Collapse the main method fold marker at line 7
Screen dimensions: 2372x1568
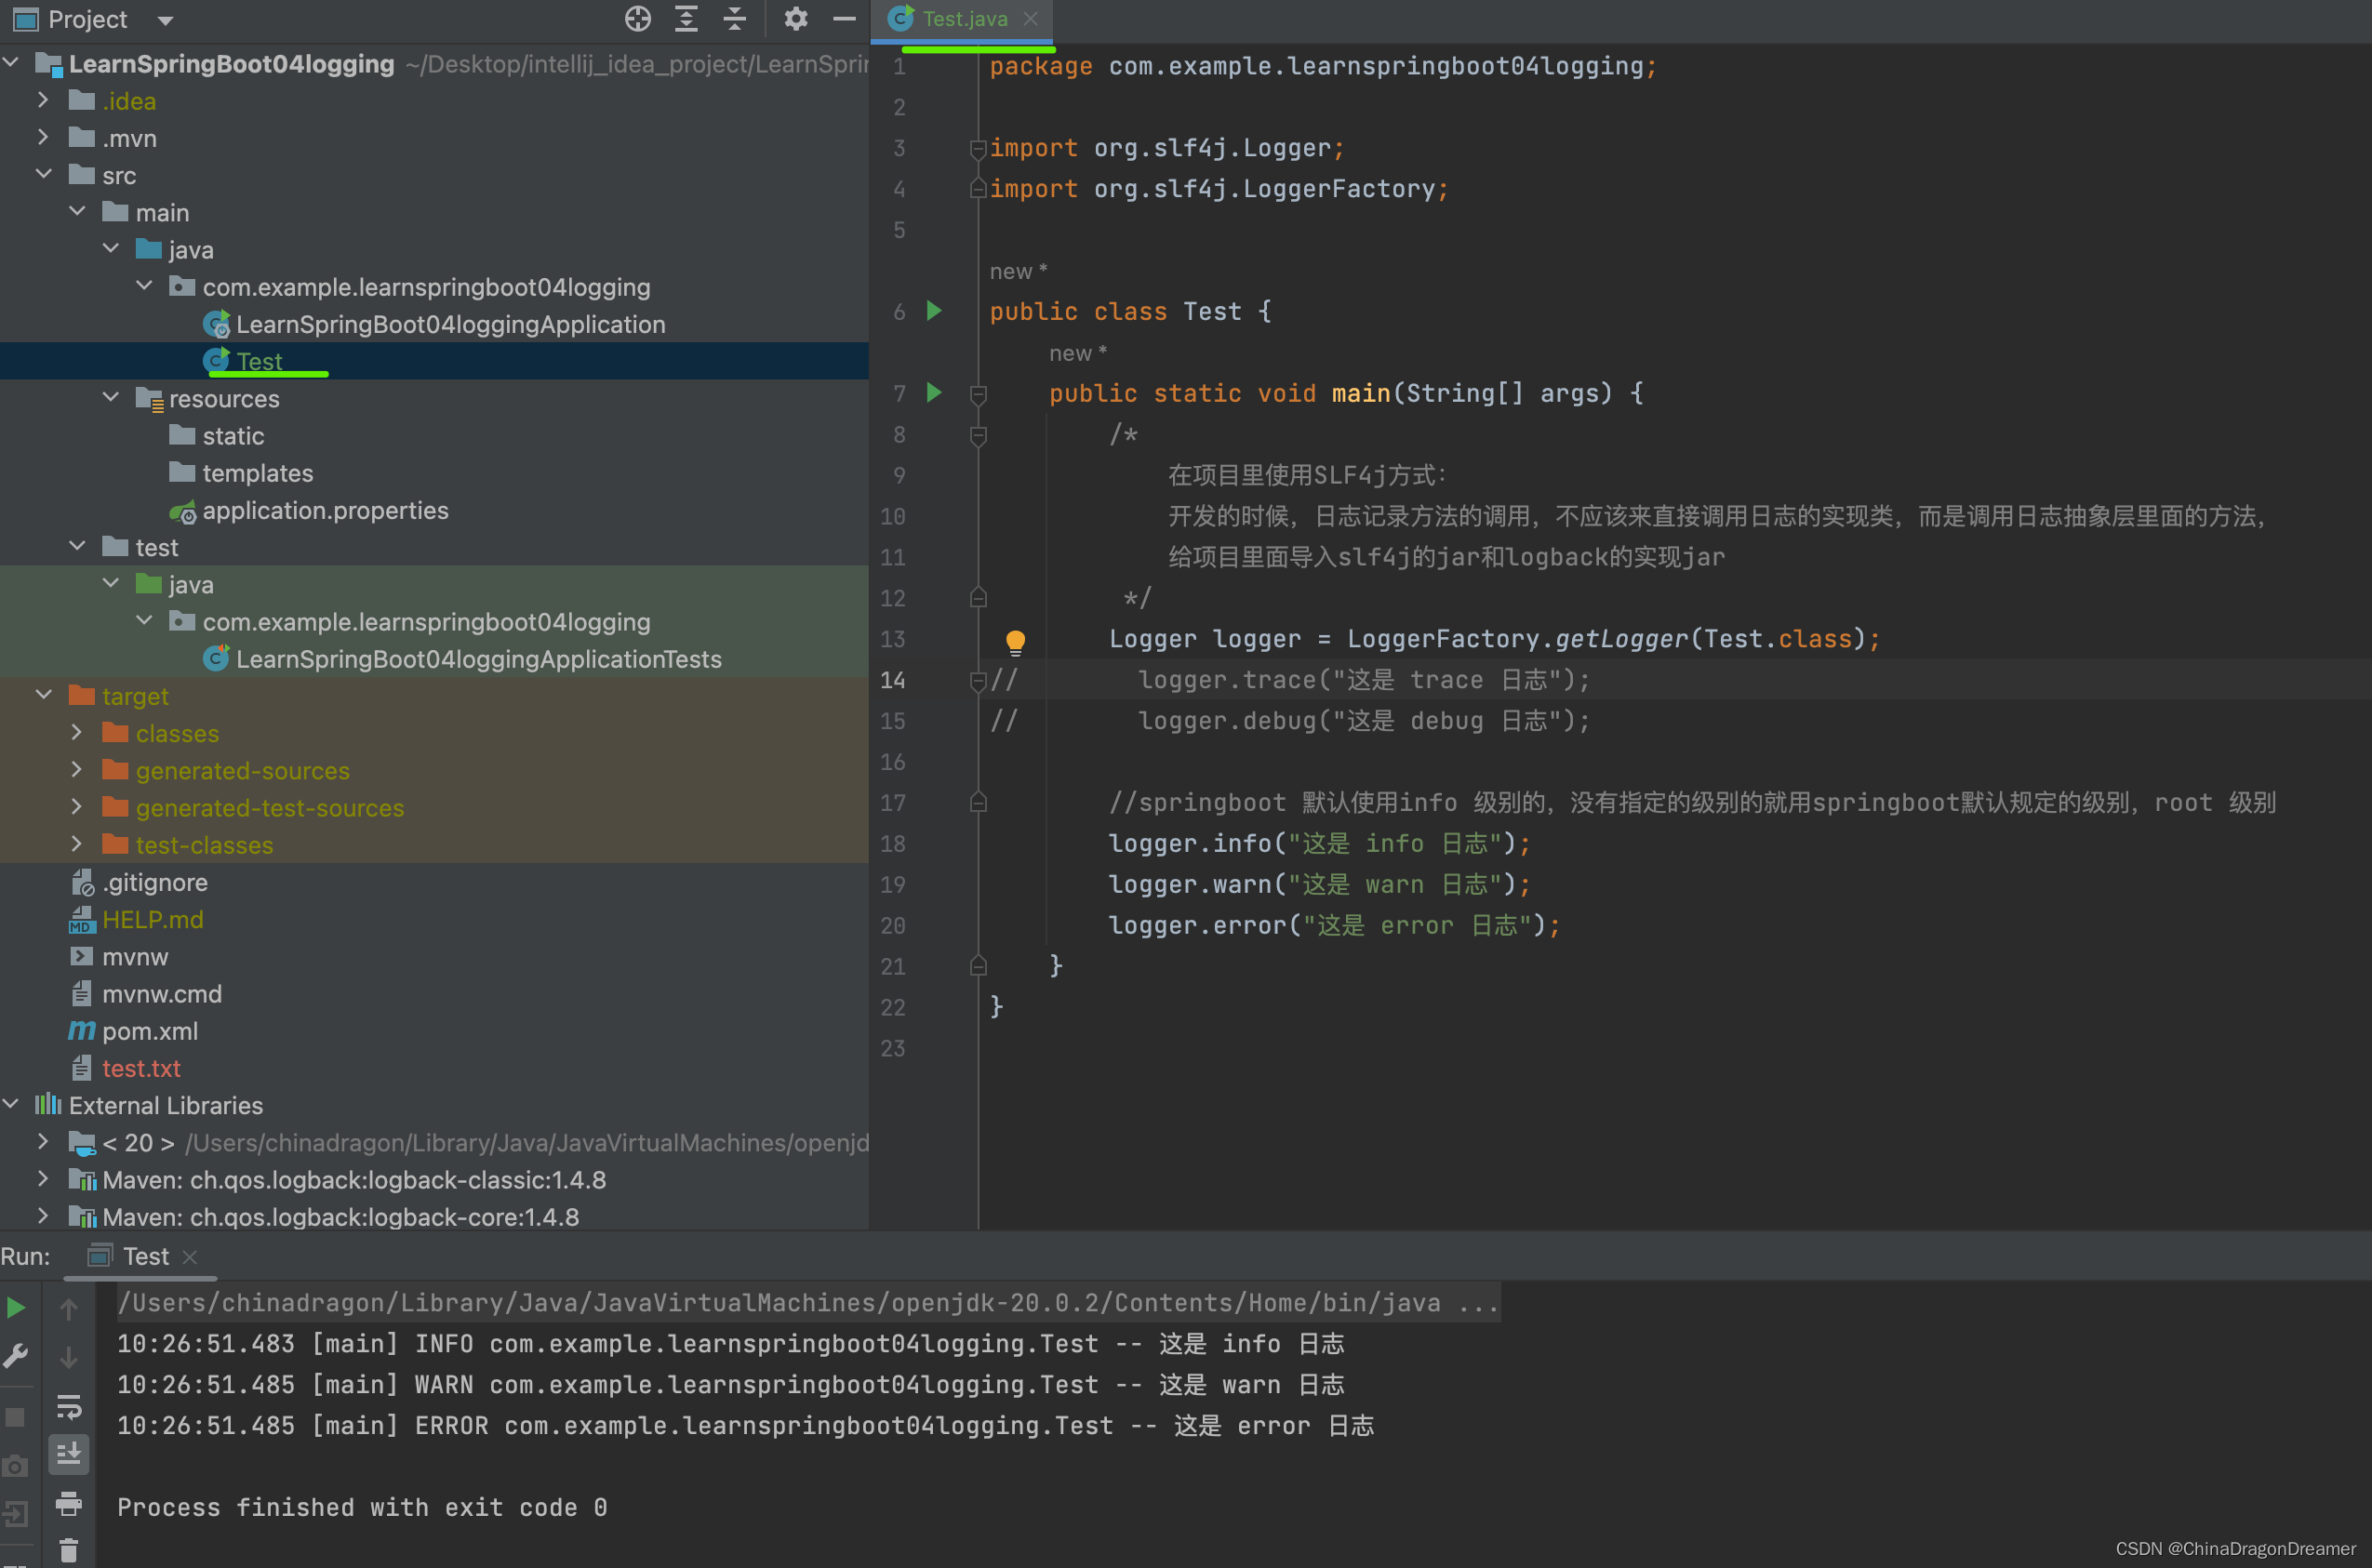click(x=978, y=394)
